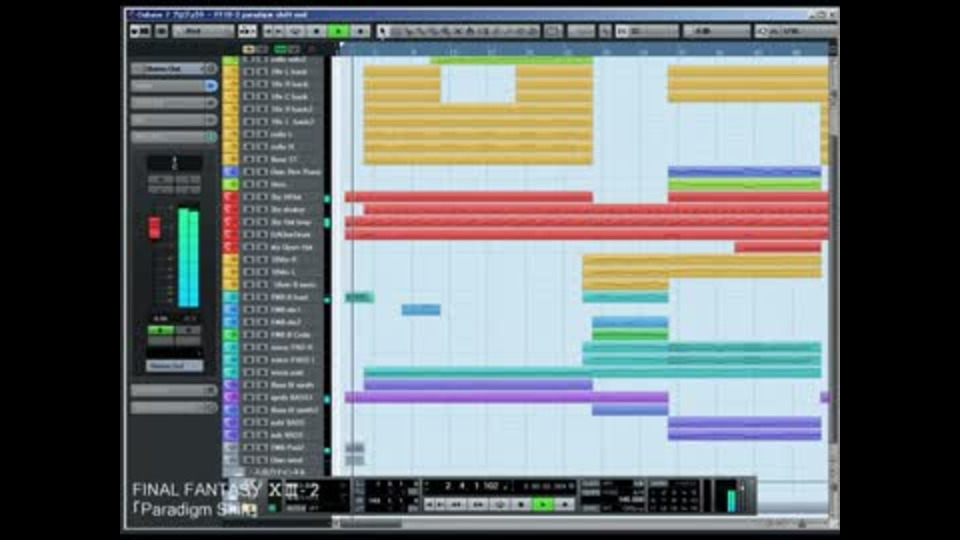Open the grid type dropdown in toolbar
Image resolution: width=960 pixels, height=540 pixels.
coord(716,31)
